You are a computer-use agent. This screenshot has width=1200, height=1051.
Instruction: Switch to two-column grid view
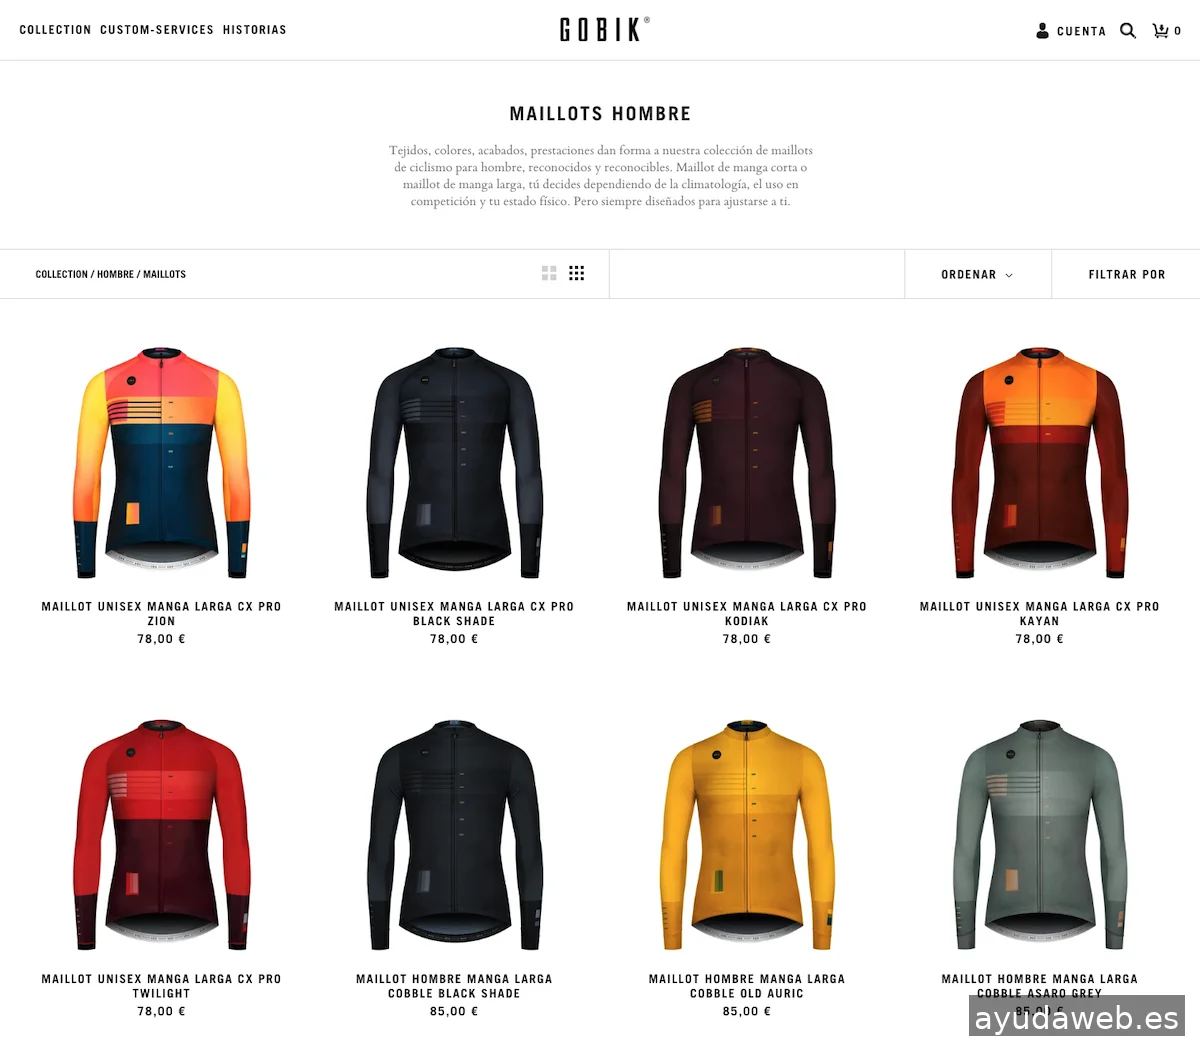tap(549, 273)
